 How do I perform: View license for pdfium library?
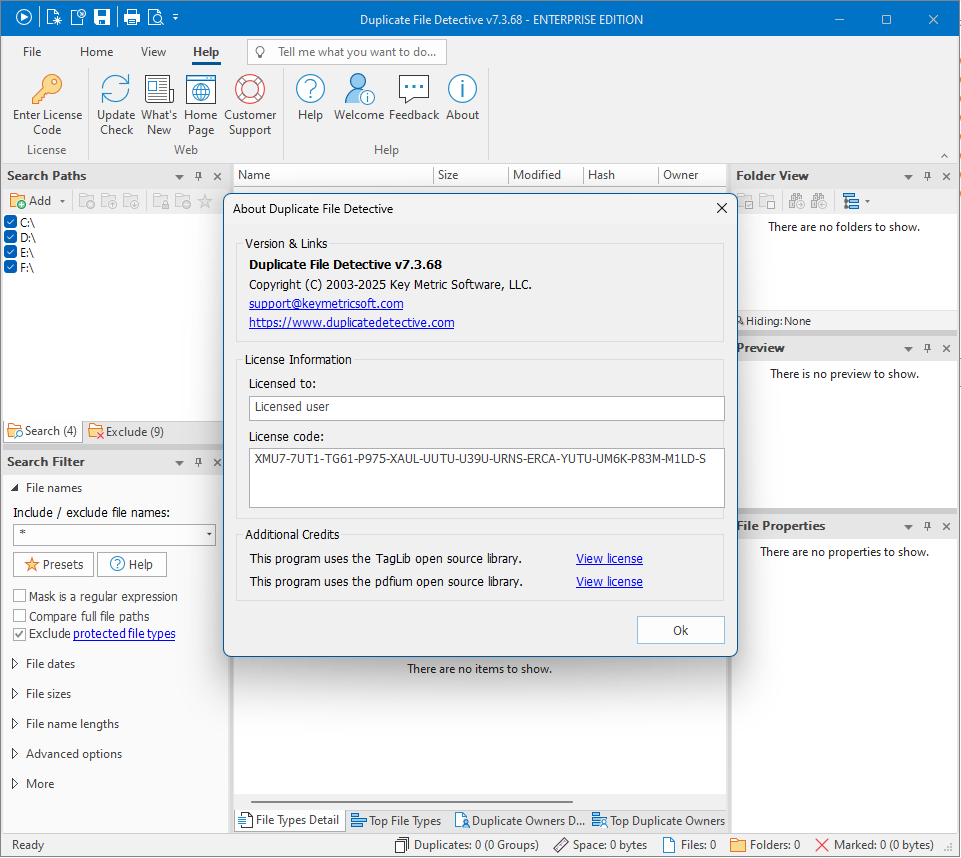(609, 582)
